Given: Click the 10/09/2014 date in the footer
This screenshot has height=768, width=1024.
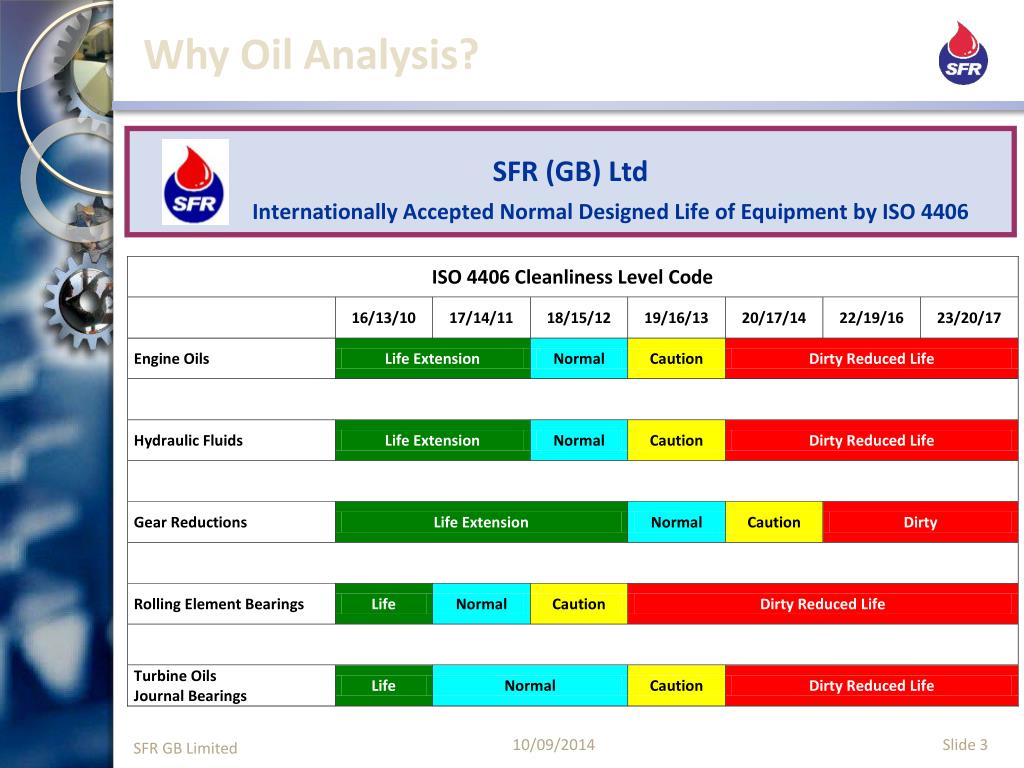Looking at the screenshot, I should click(554, 744).
